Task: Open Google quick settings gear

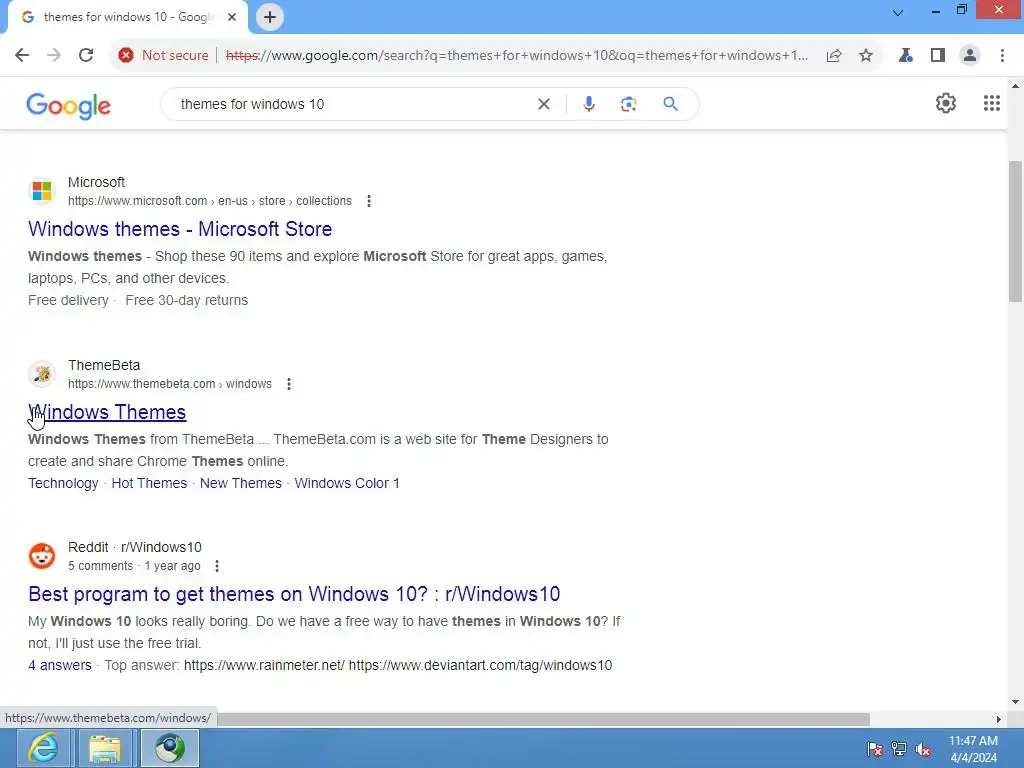Action: pyautogui.click(x=946, y=103)
